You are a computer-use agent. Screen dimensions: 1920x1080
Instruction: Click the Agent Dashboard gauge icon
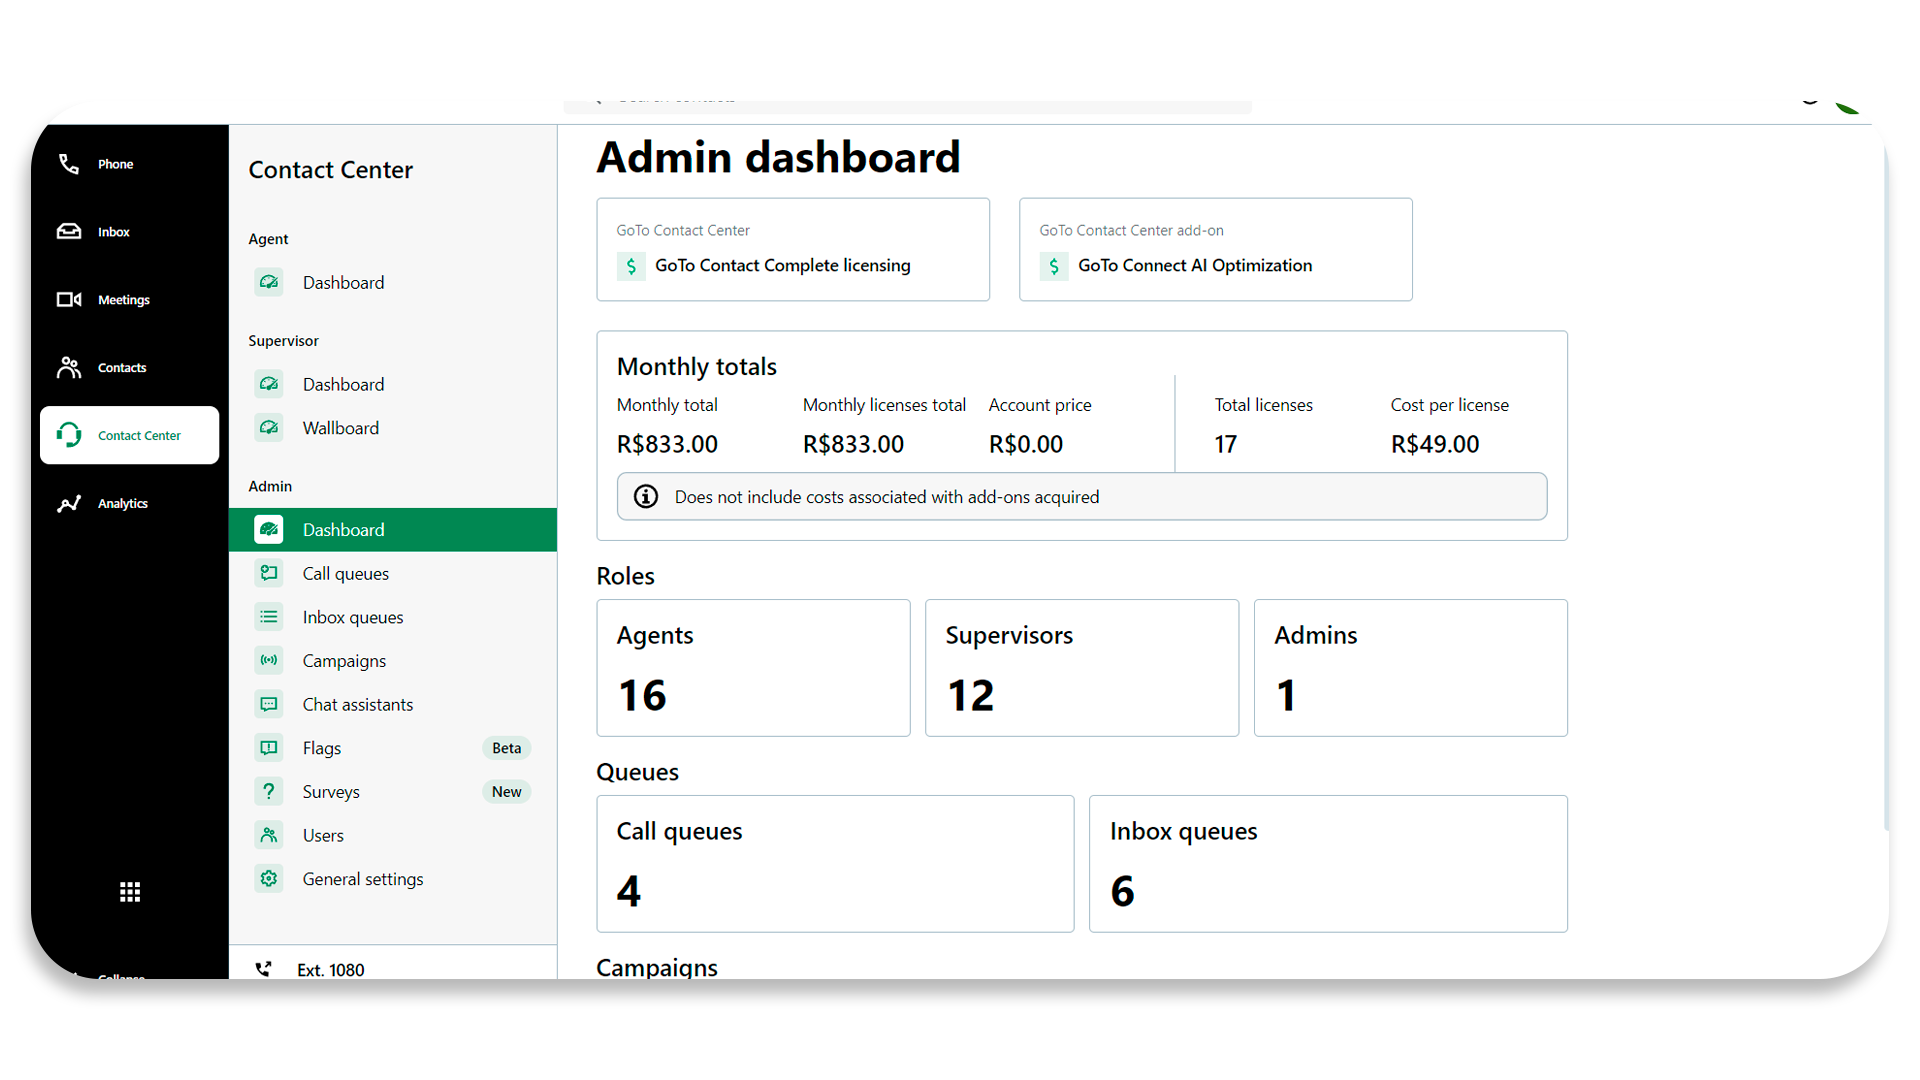(x=269, y=283)
